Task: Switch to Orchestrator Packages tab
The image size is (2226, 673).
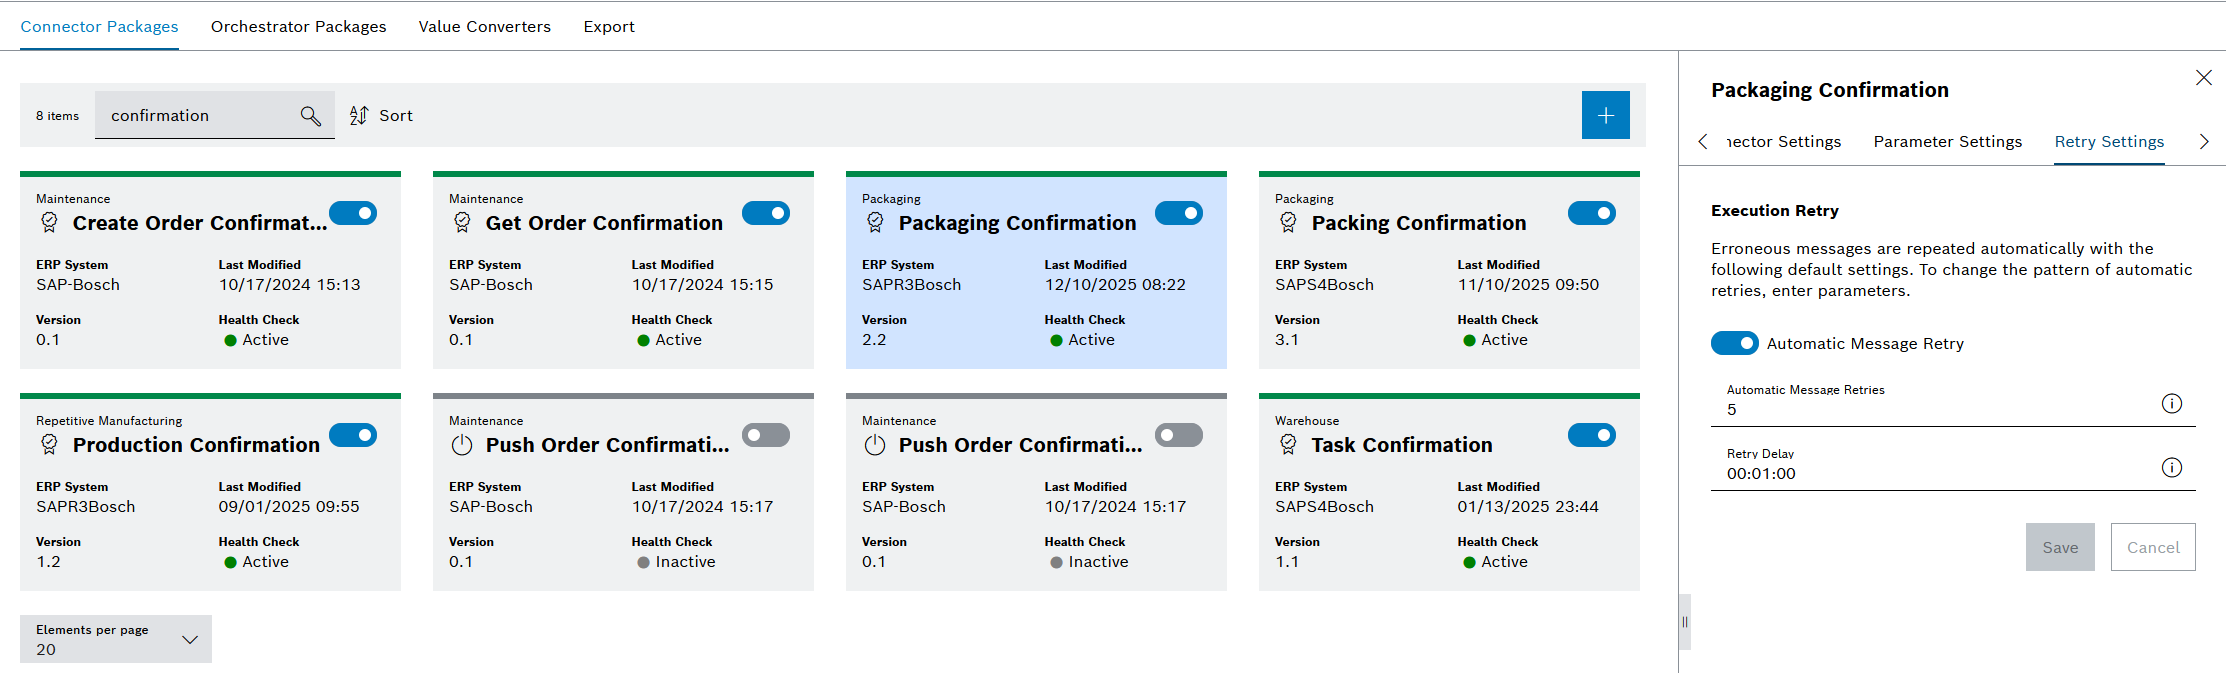Action: 298,27
